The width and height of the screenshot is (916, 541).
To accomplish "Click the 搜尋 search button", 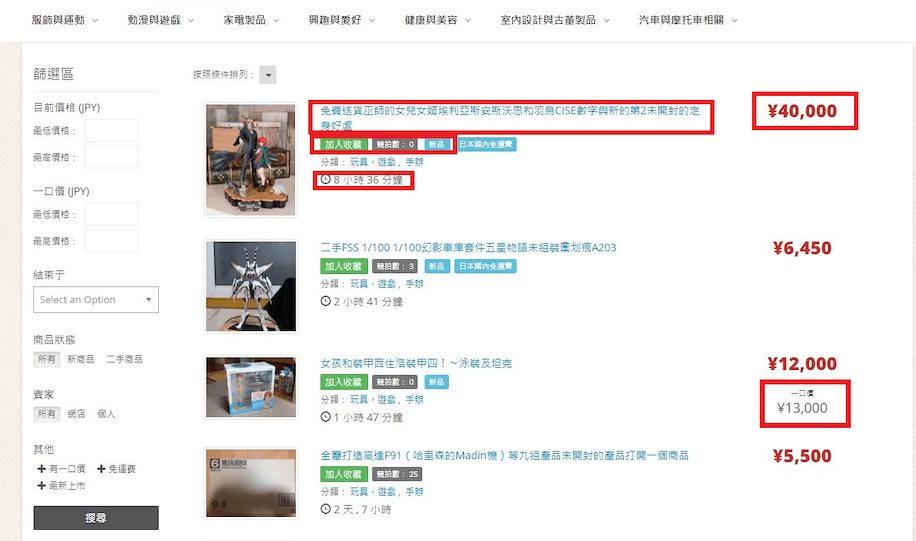I will pyautogui.click(x=96, y=518).
